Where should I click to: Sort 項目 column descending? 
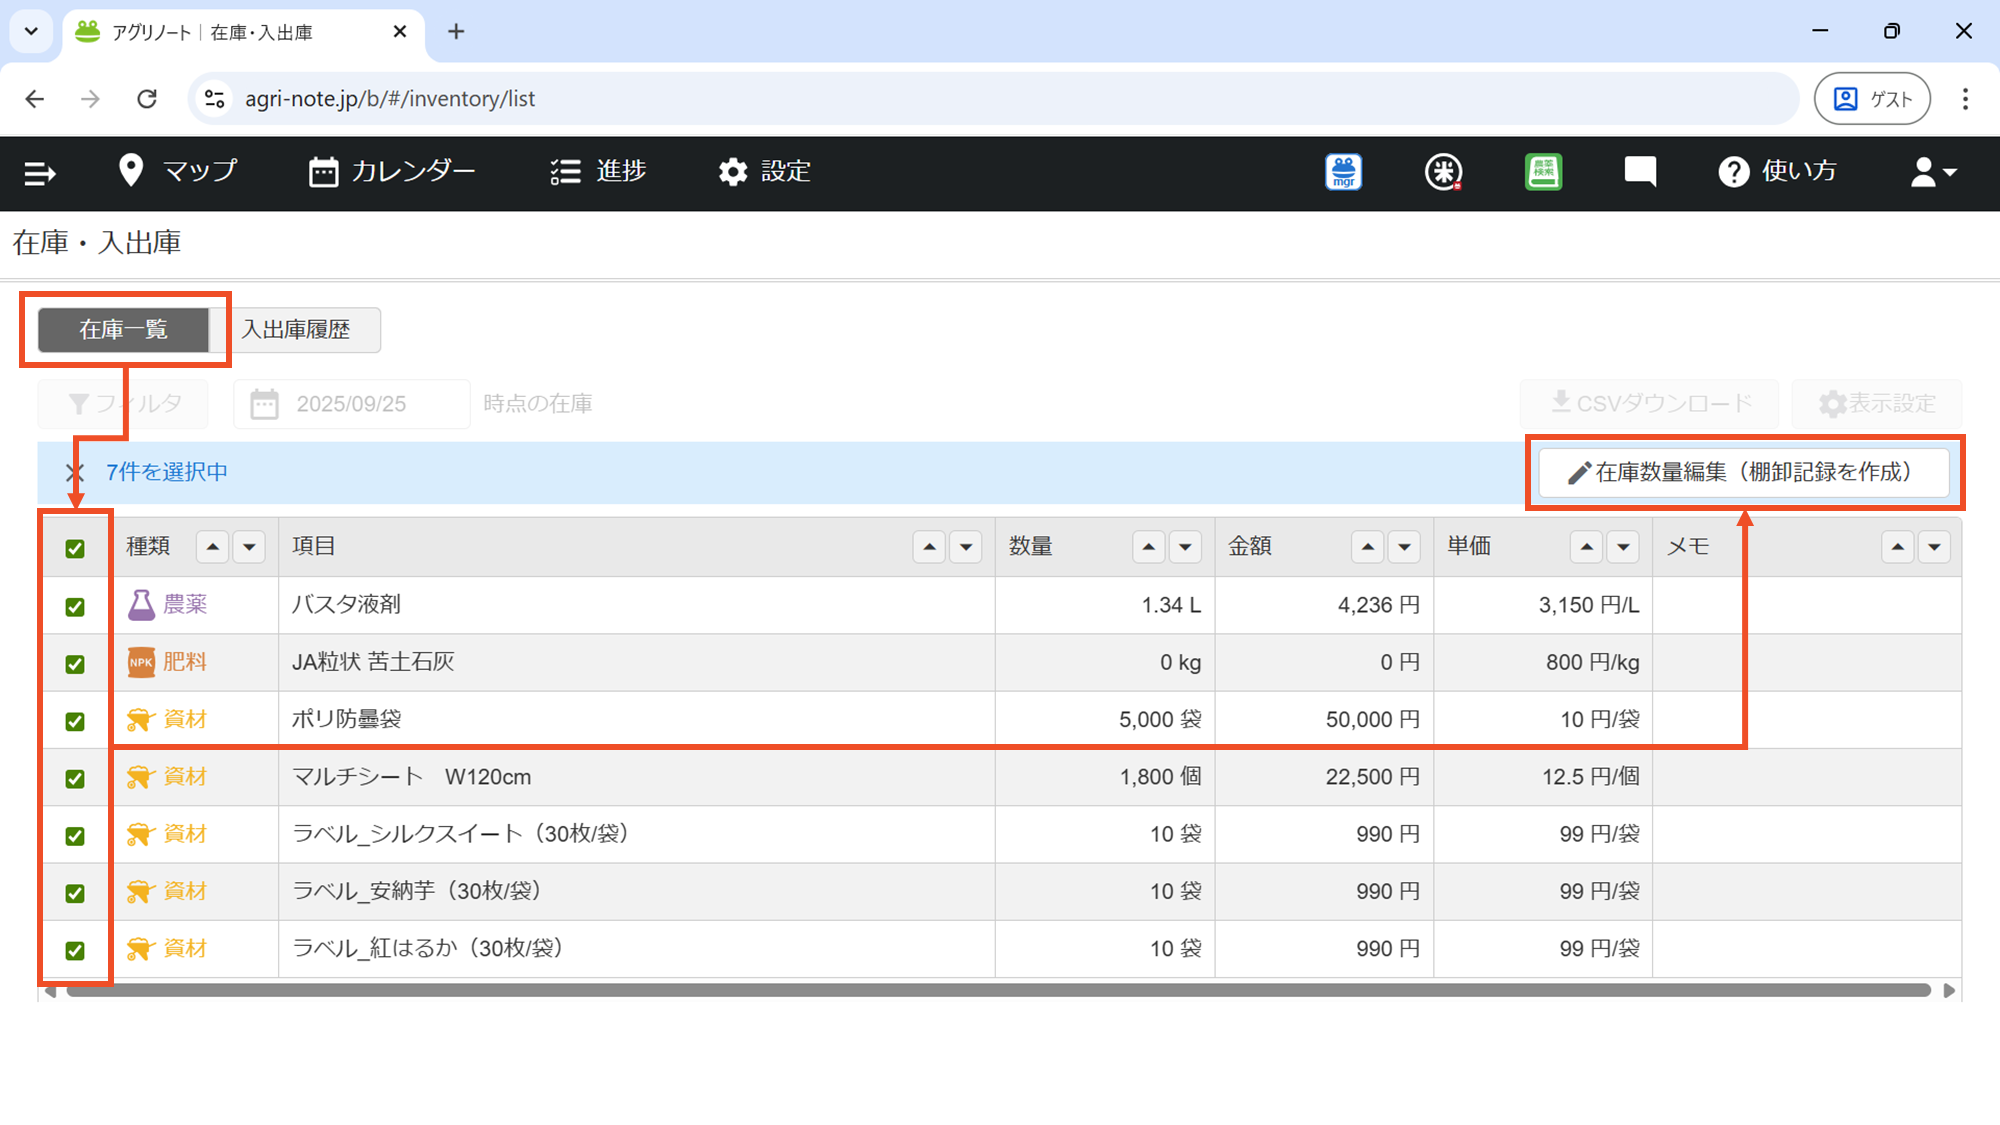[x=966, y=547]
